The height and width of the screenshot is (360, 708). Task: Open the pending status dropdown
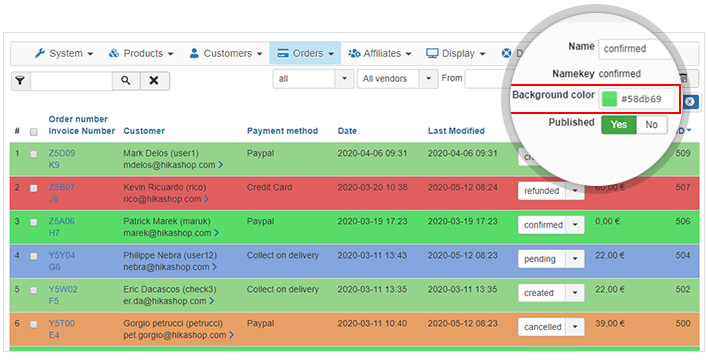point(551,259)
